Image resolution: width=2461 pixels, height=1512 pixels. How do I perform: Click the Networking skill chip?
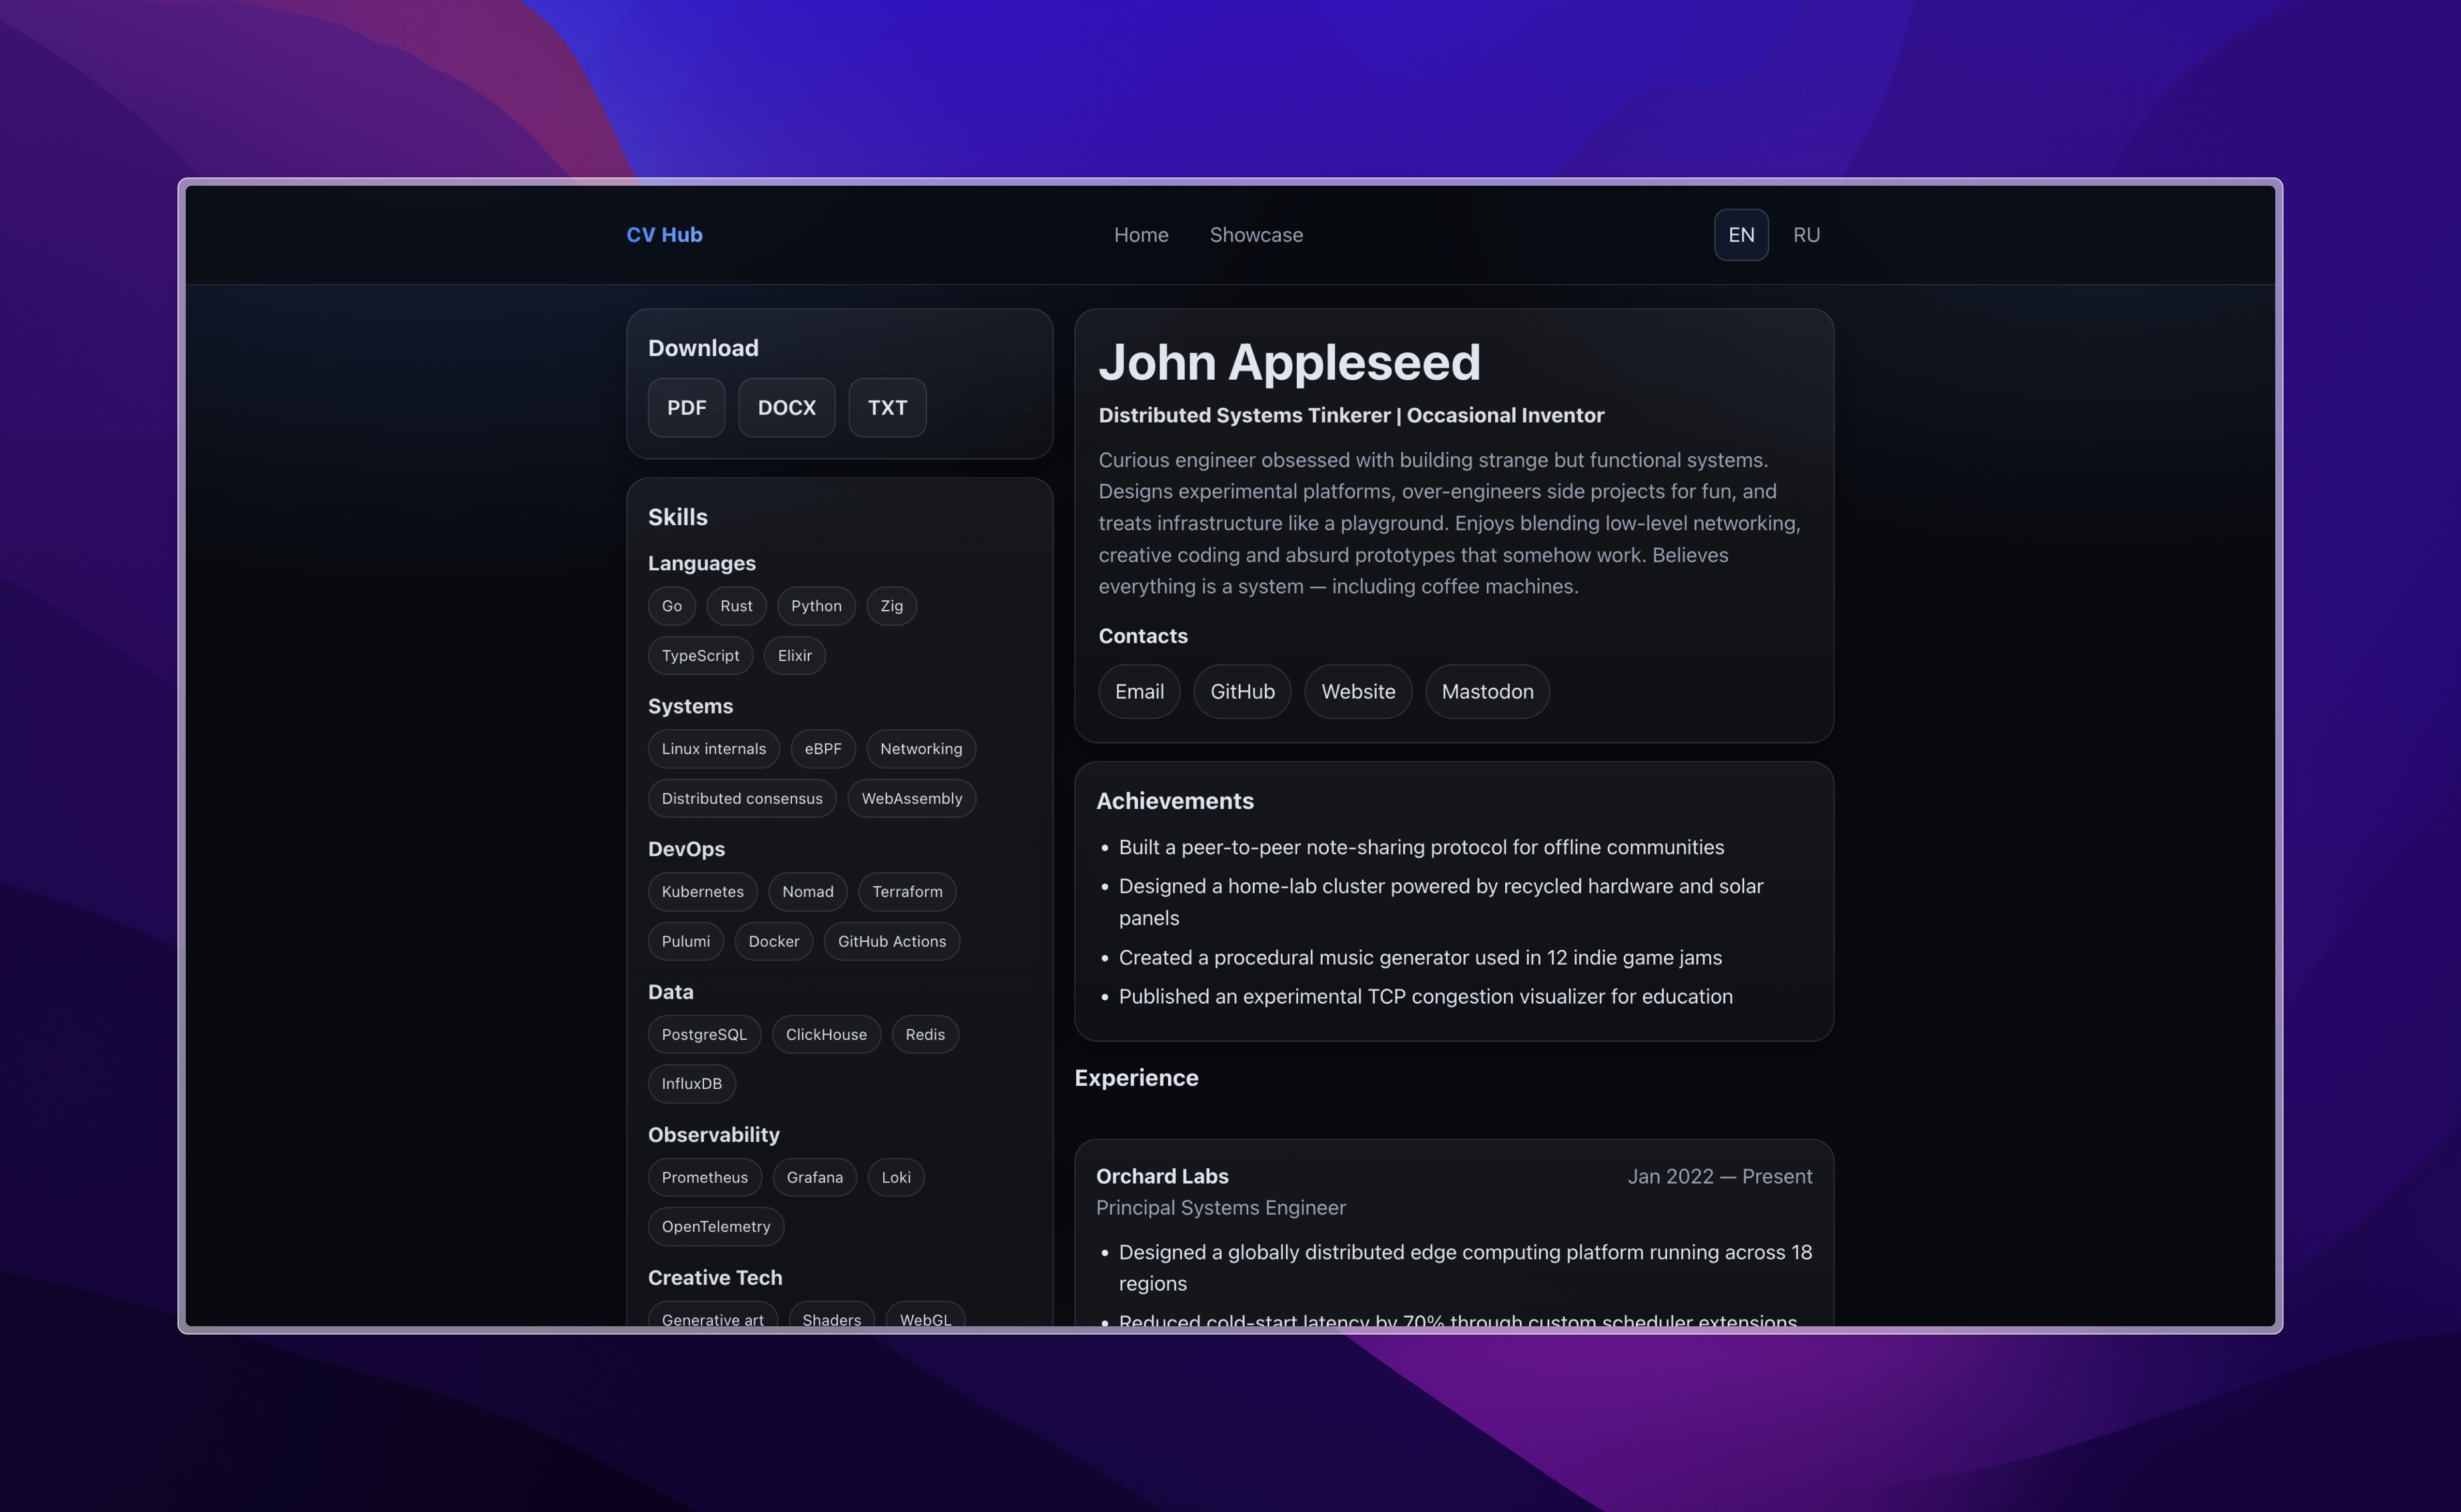click(921, 749)
